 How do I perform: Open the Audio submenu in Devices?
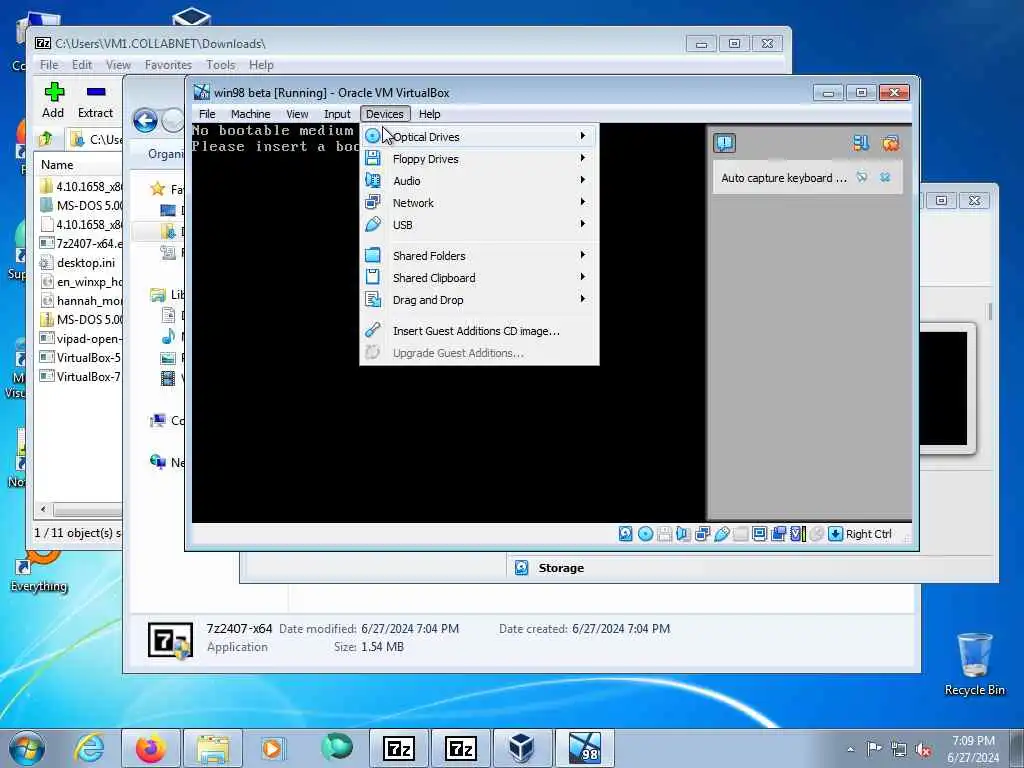(x=479, y=181)
